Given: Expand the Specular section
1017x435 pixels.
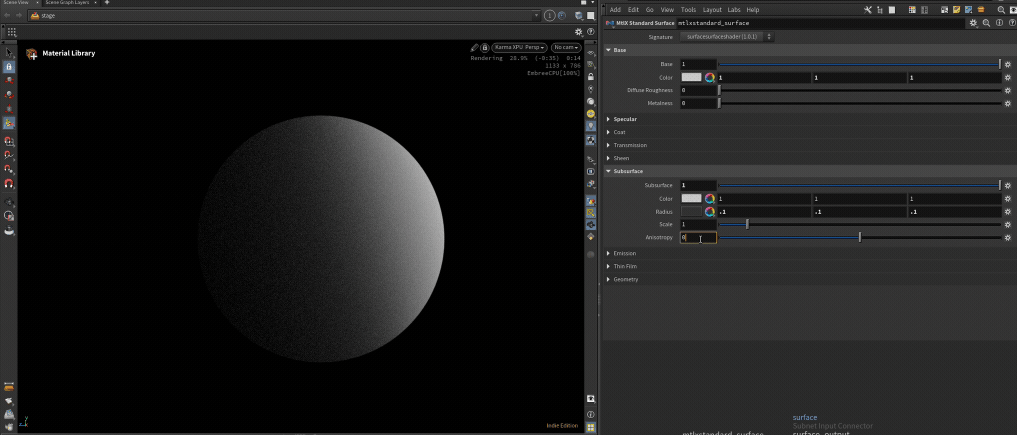Looking at the screenshot, I should pos(625,119).
